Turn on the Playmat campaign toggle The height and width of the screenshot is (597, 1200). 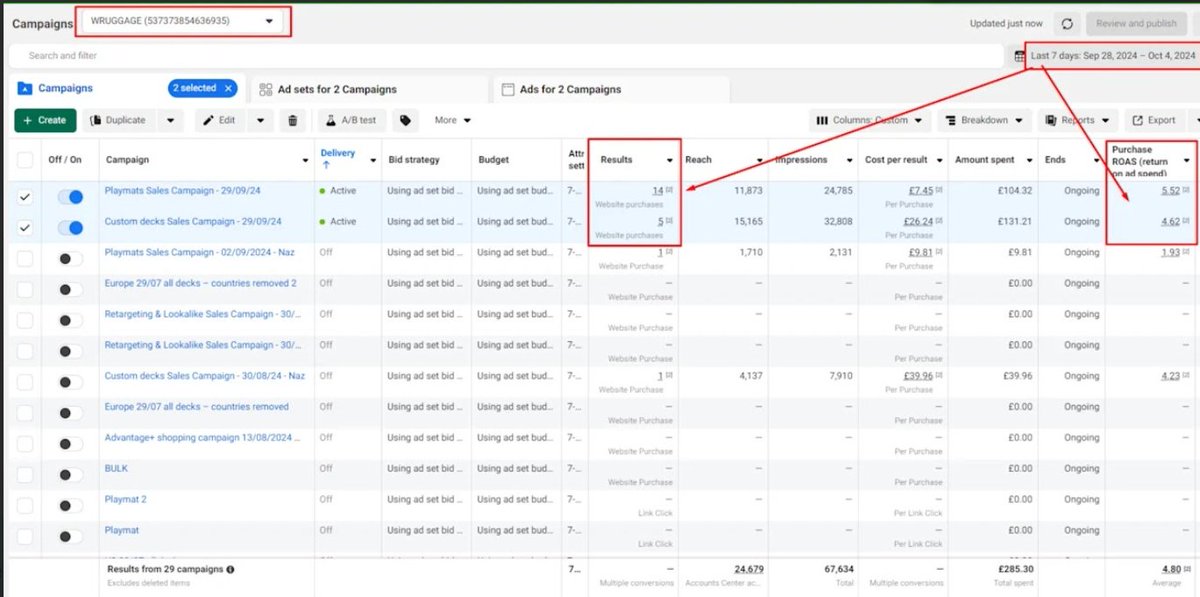(70, 537)
